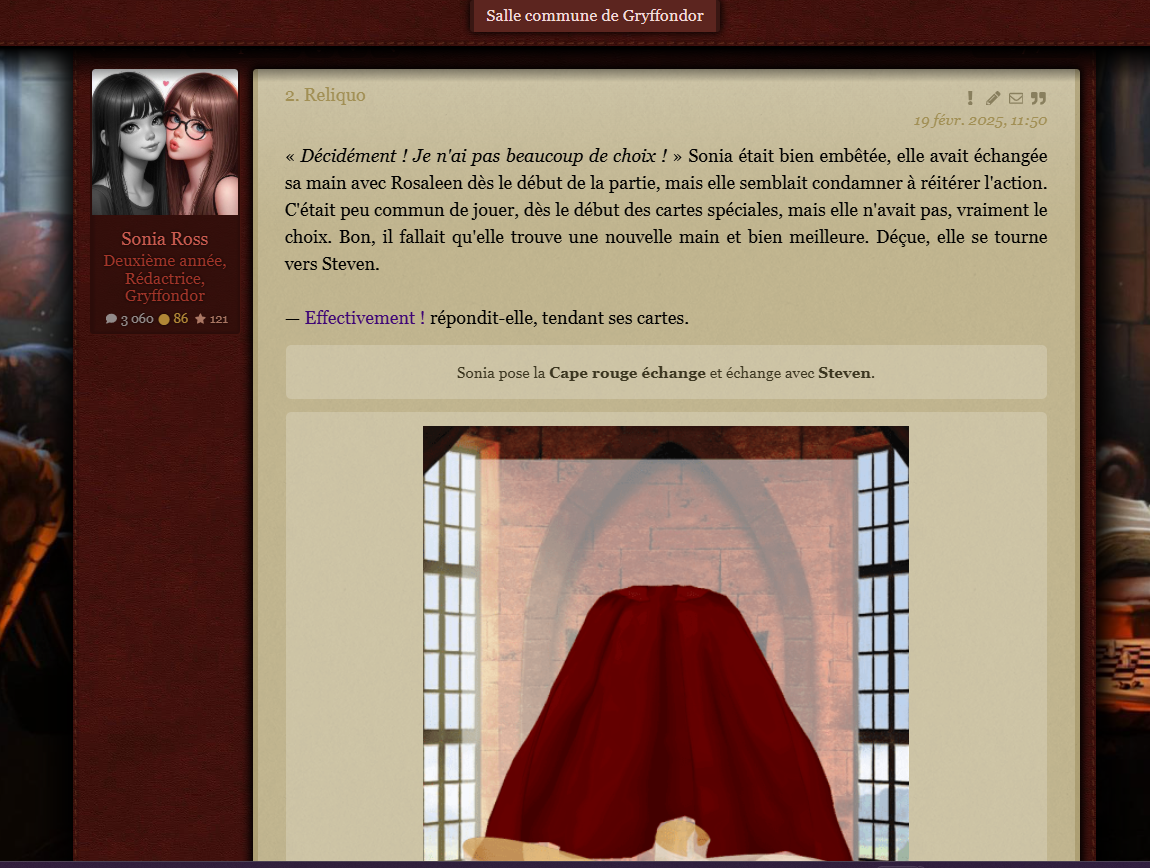Open the Salle commune de Gryffondor tab
Image resolution: width=1150 pixels, height=868 pixels.
[594, 16]
